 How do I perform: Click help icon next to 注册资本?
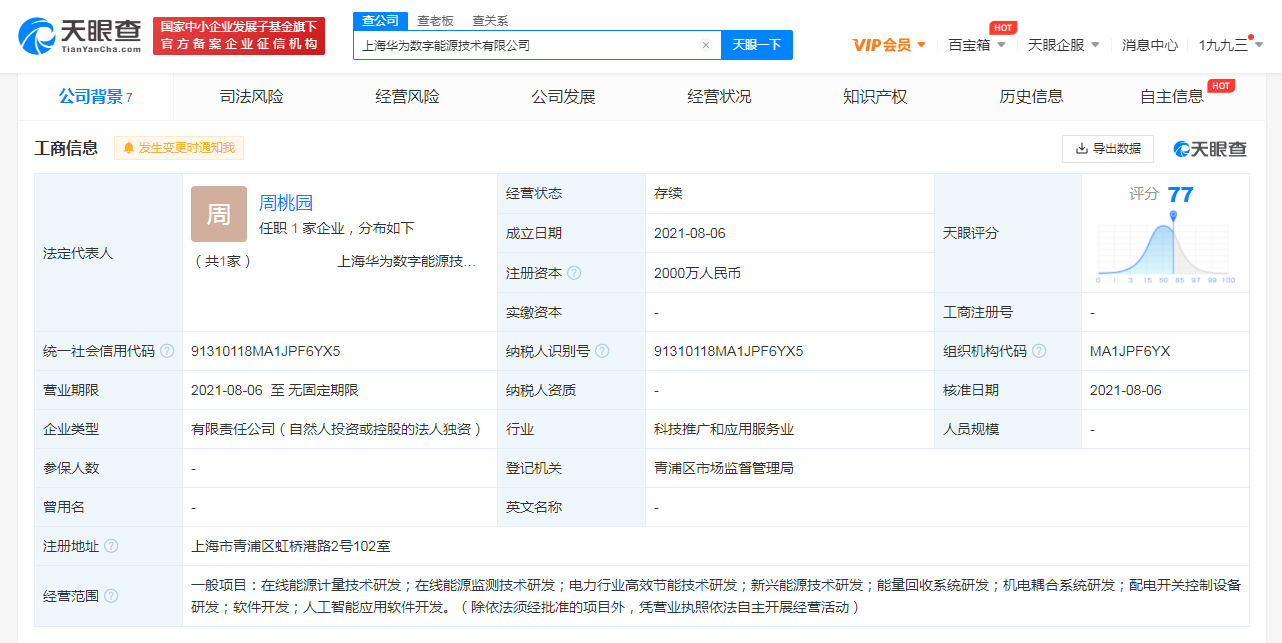pyautogui.click(x=574, y=273)
